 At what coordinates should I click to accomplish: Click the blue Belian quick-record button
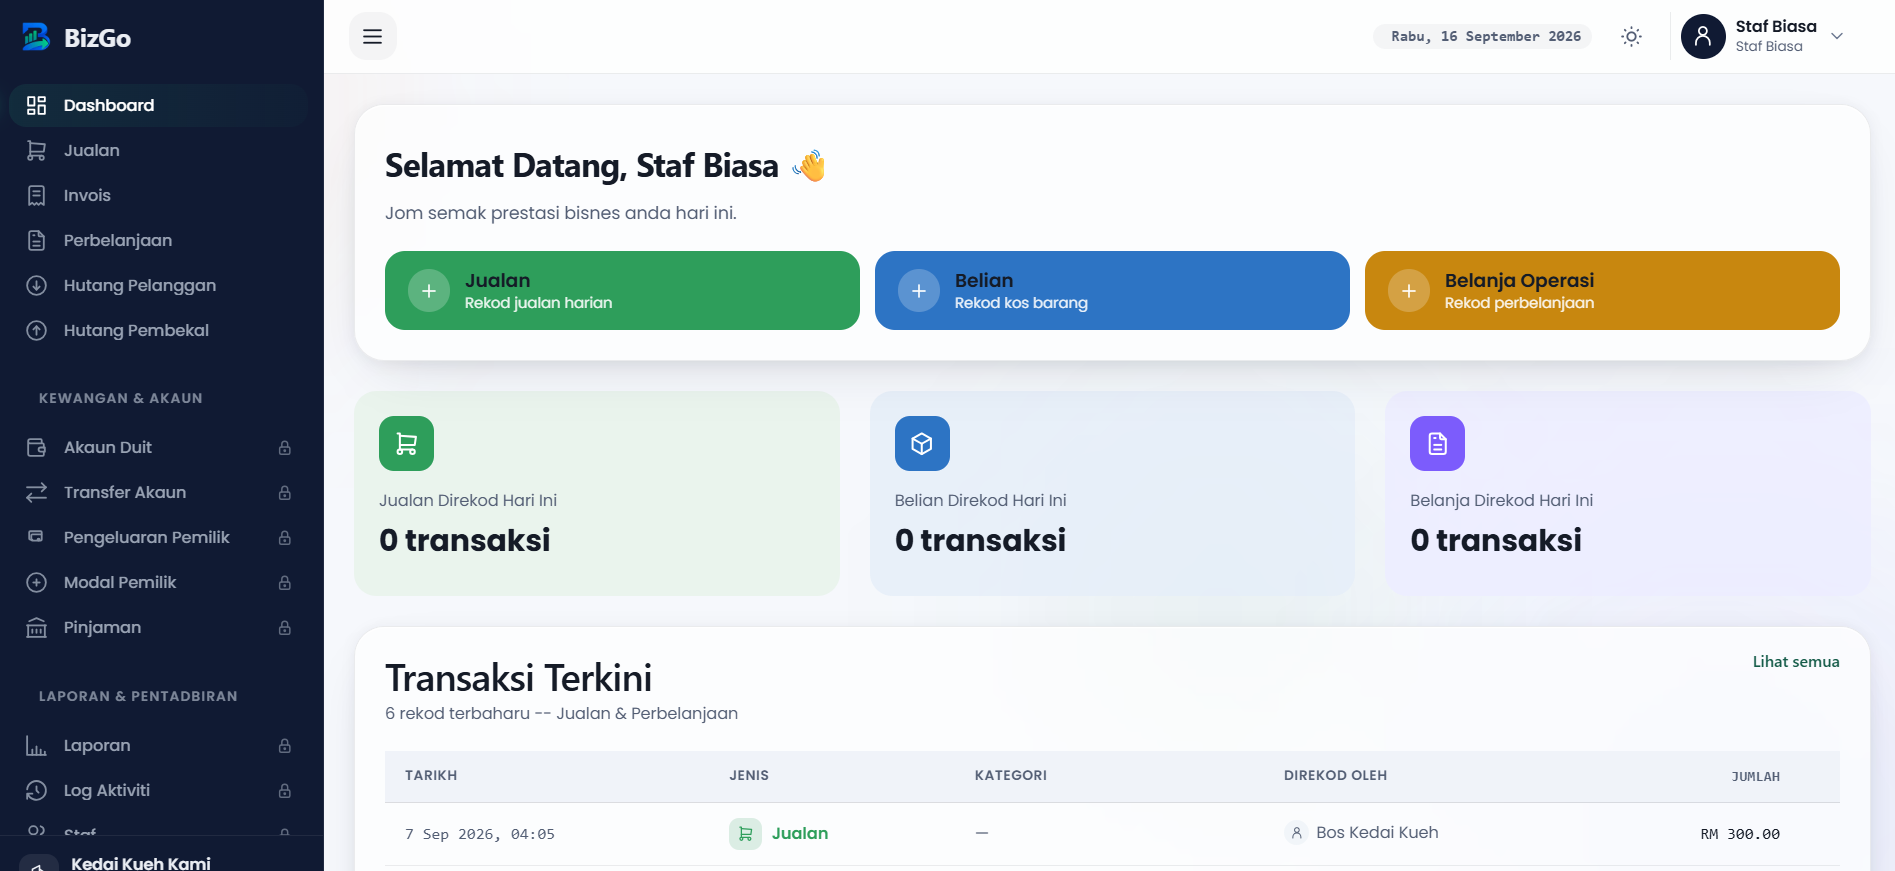[x=1112, y=290]
